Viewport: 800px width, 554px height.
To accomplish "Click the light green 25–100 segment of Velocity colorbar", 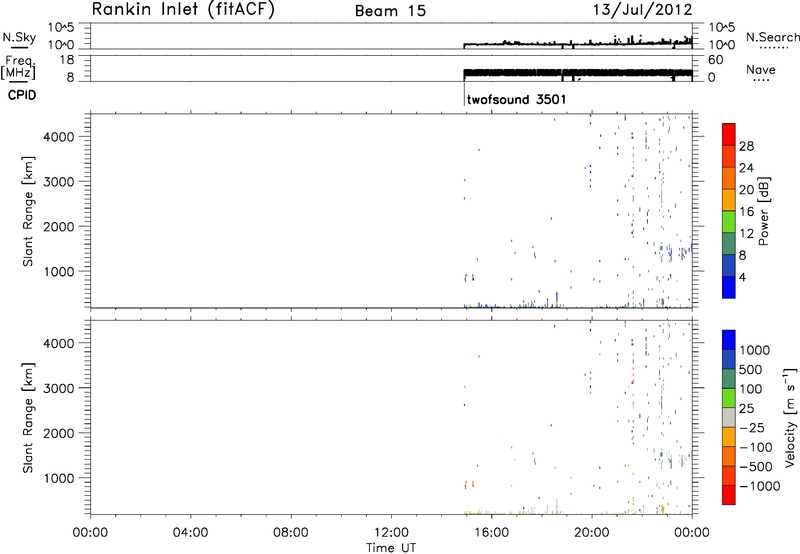I will point(729,398).
